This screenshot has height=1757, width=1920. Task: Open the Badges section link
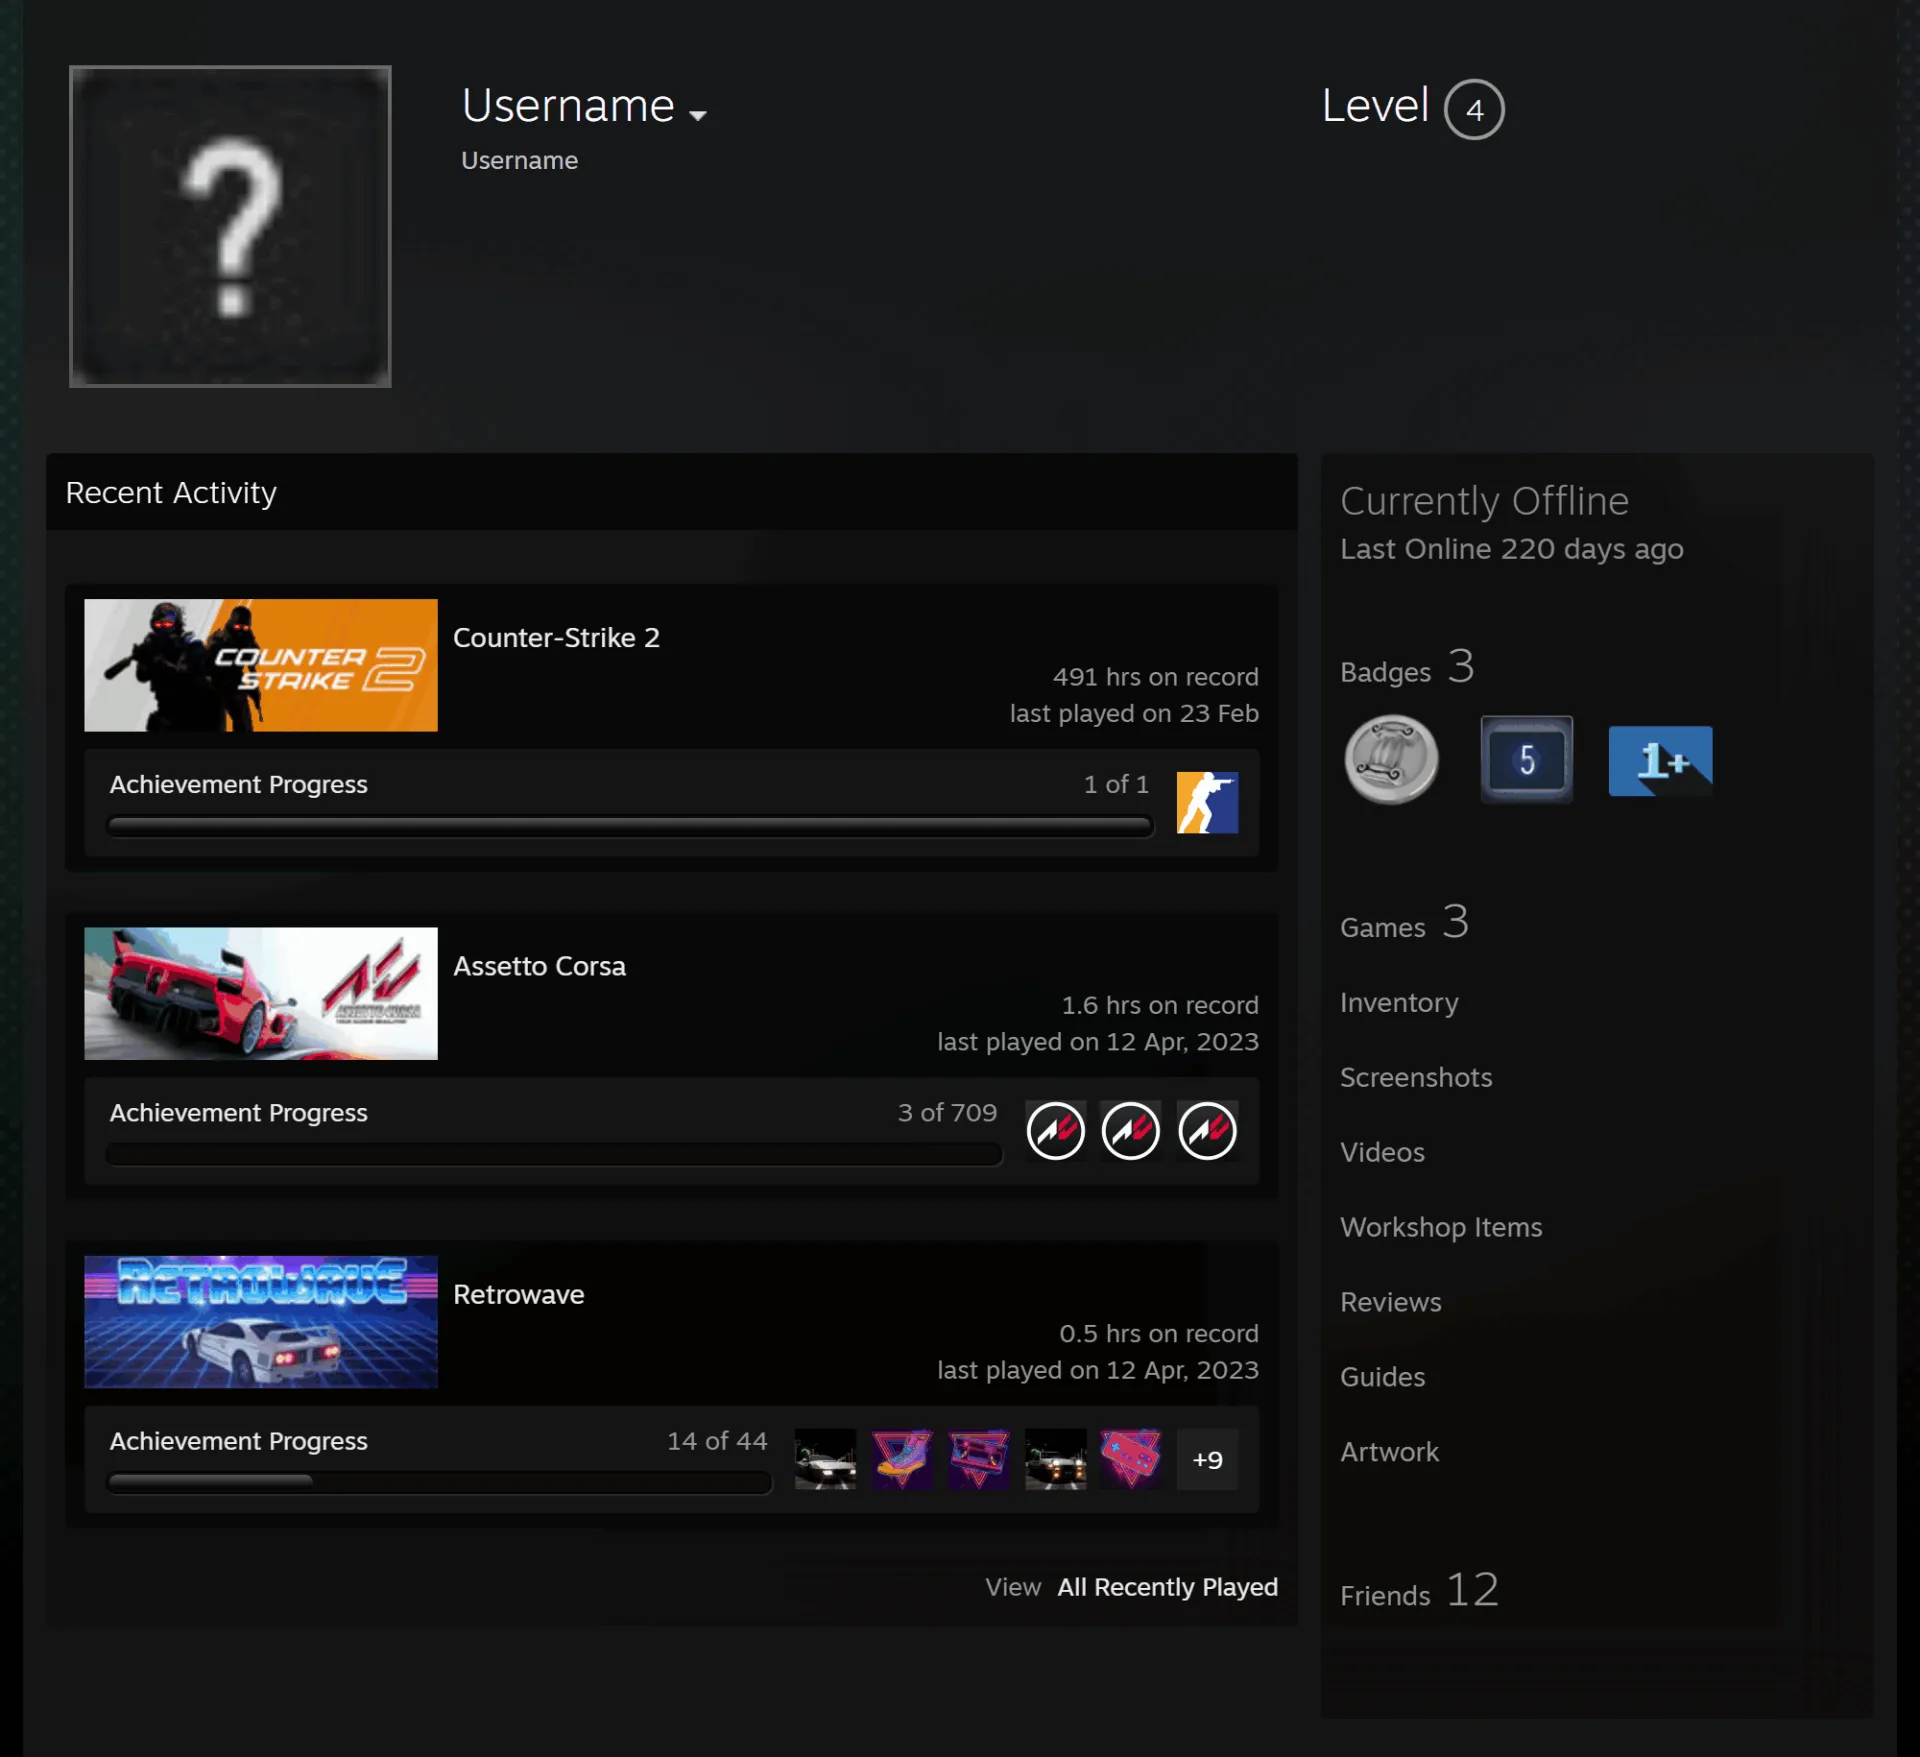pos(1407,668)
